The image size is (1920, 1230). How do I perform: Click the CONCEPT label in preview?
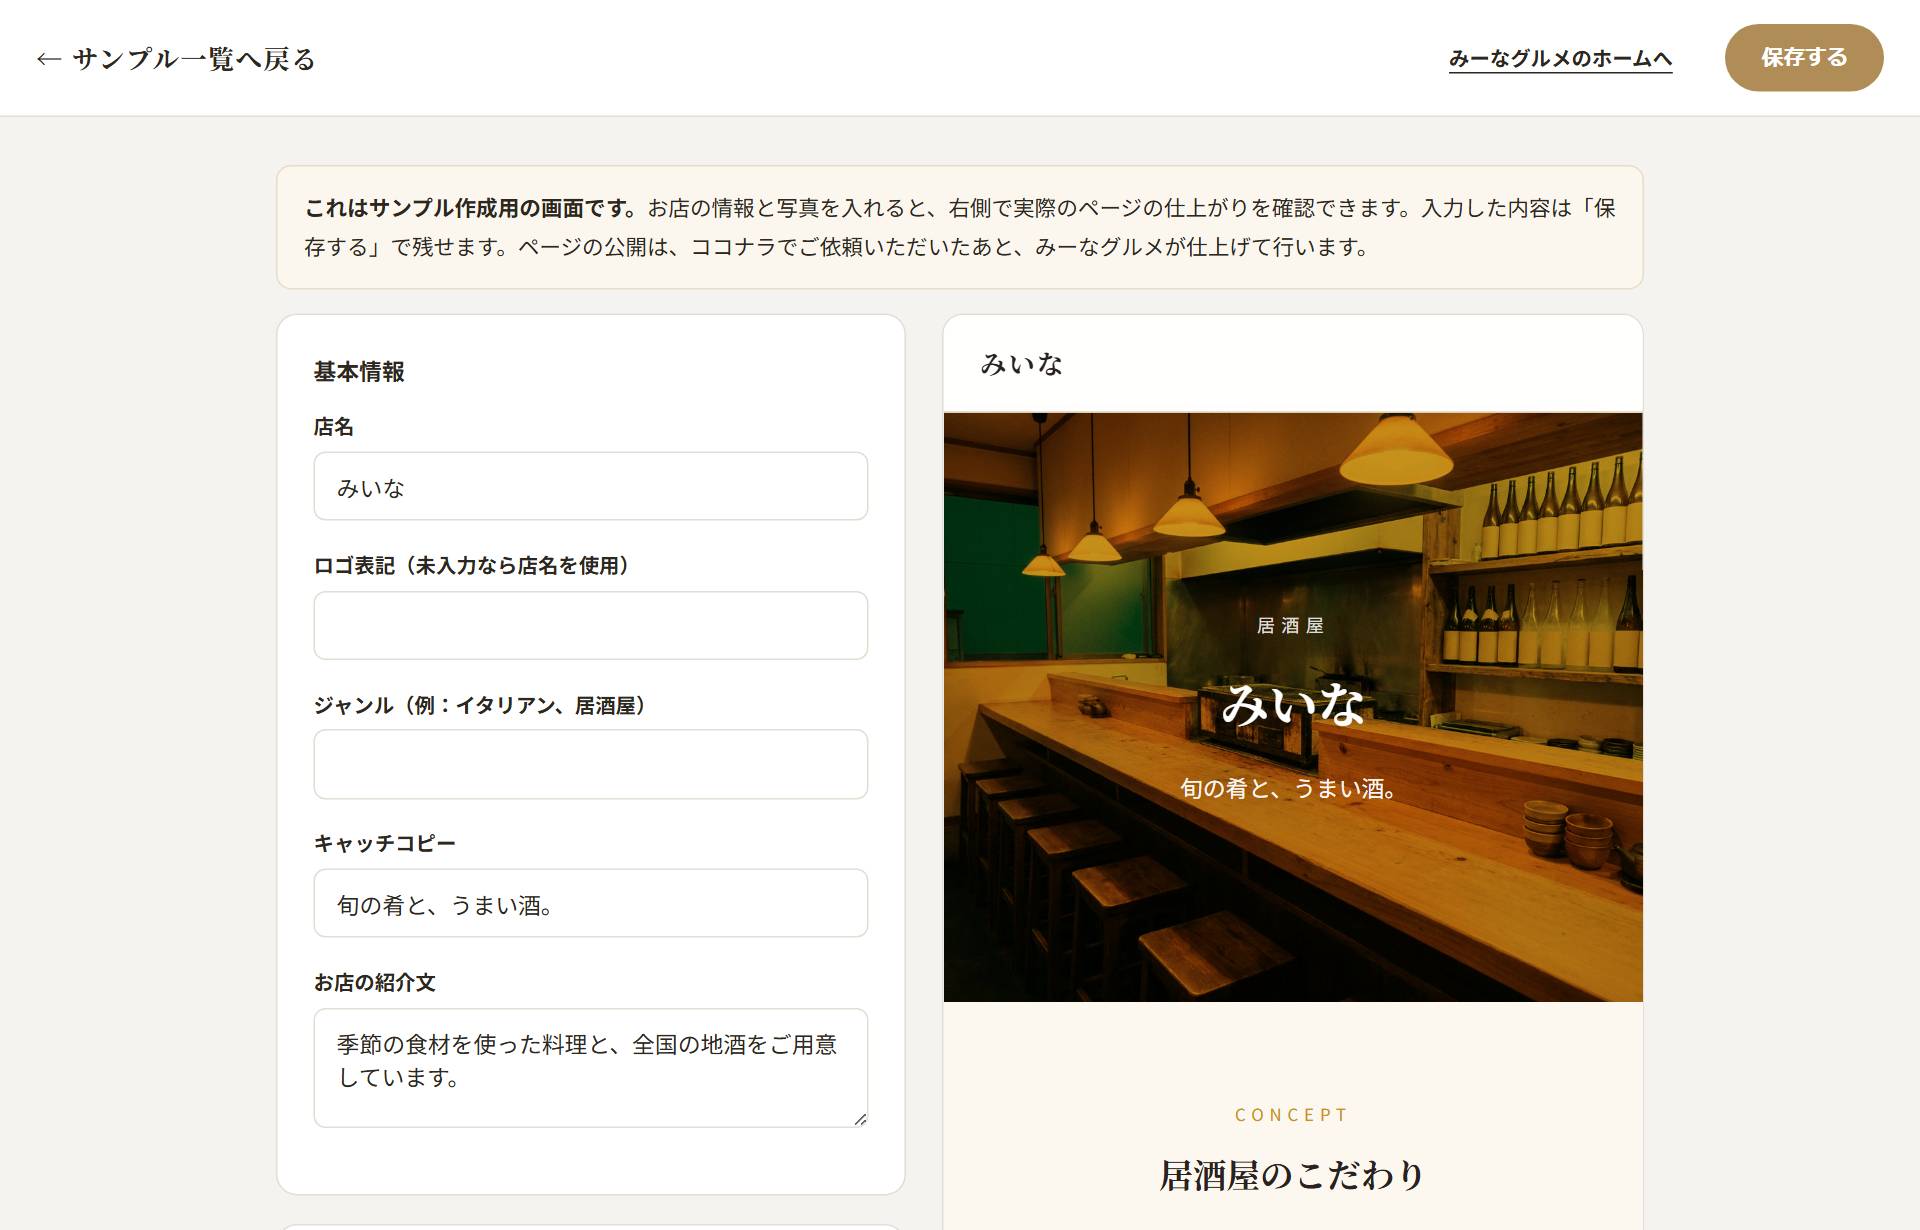pyautogui.click(x=1292, y=1115)
